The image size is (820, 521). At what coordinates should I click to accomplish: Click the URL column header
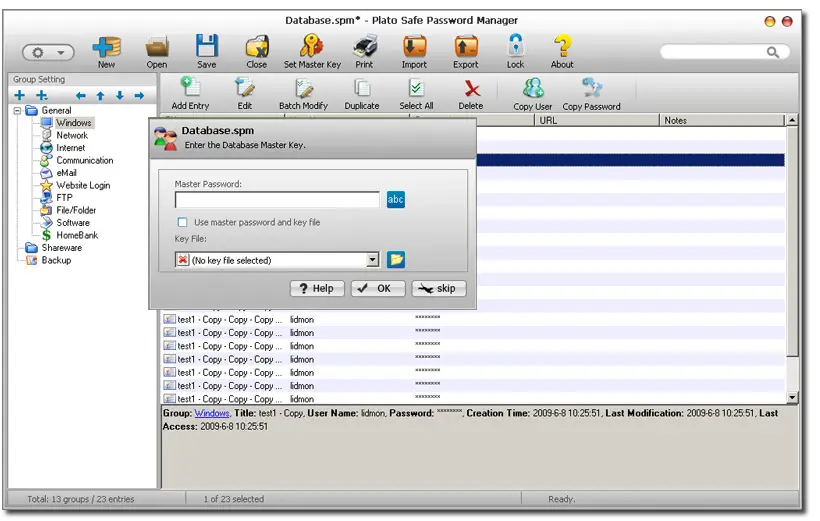tap(596, 120)
